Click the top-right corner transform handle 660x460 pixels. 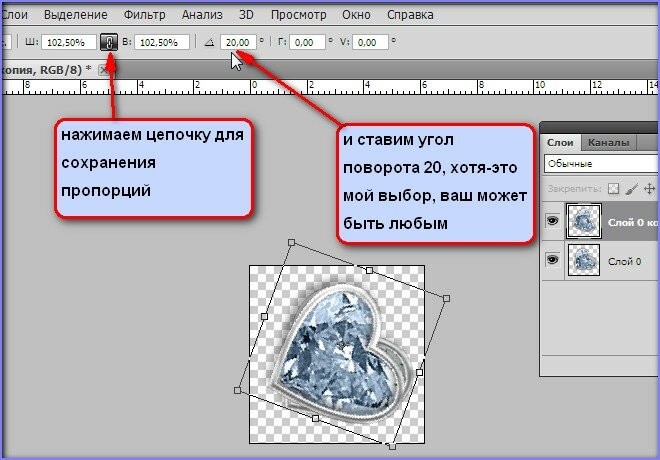(447, 298)
